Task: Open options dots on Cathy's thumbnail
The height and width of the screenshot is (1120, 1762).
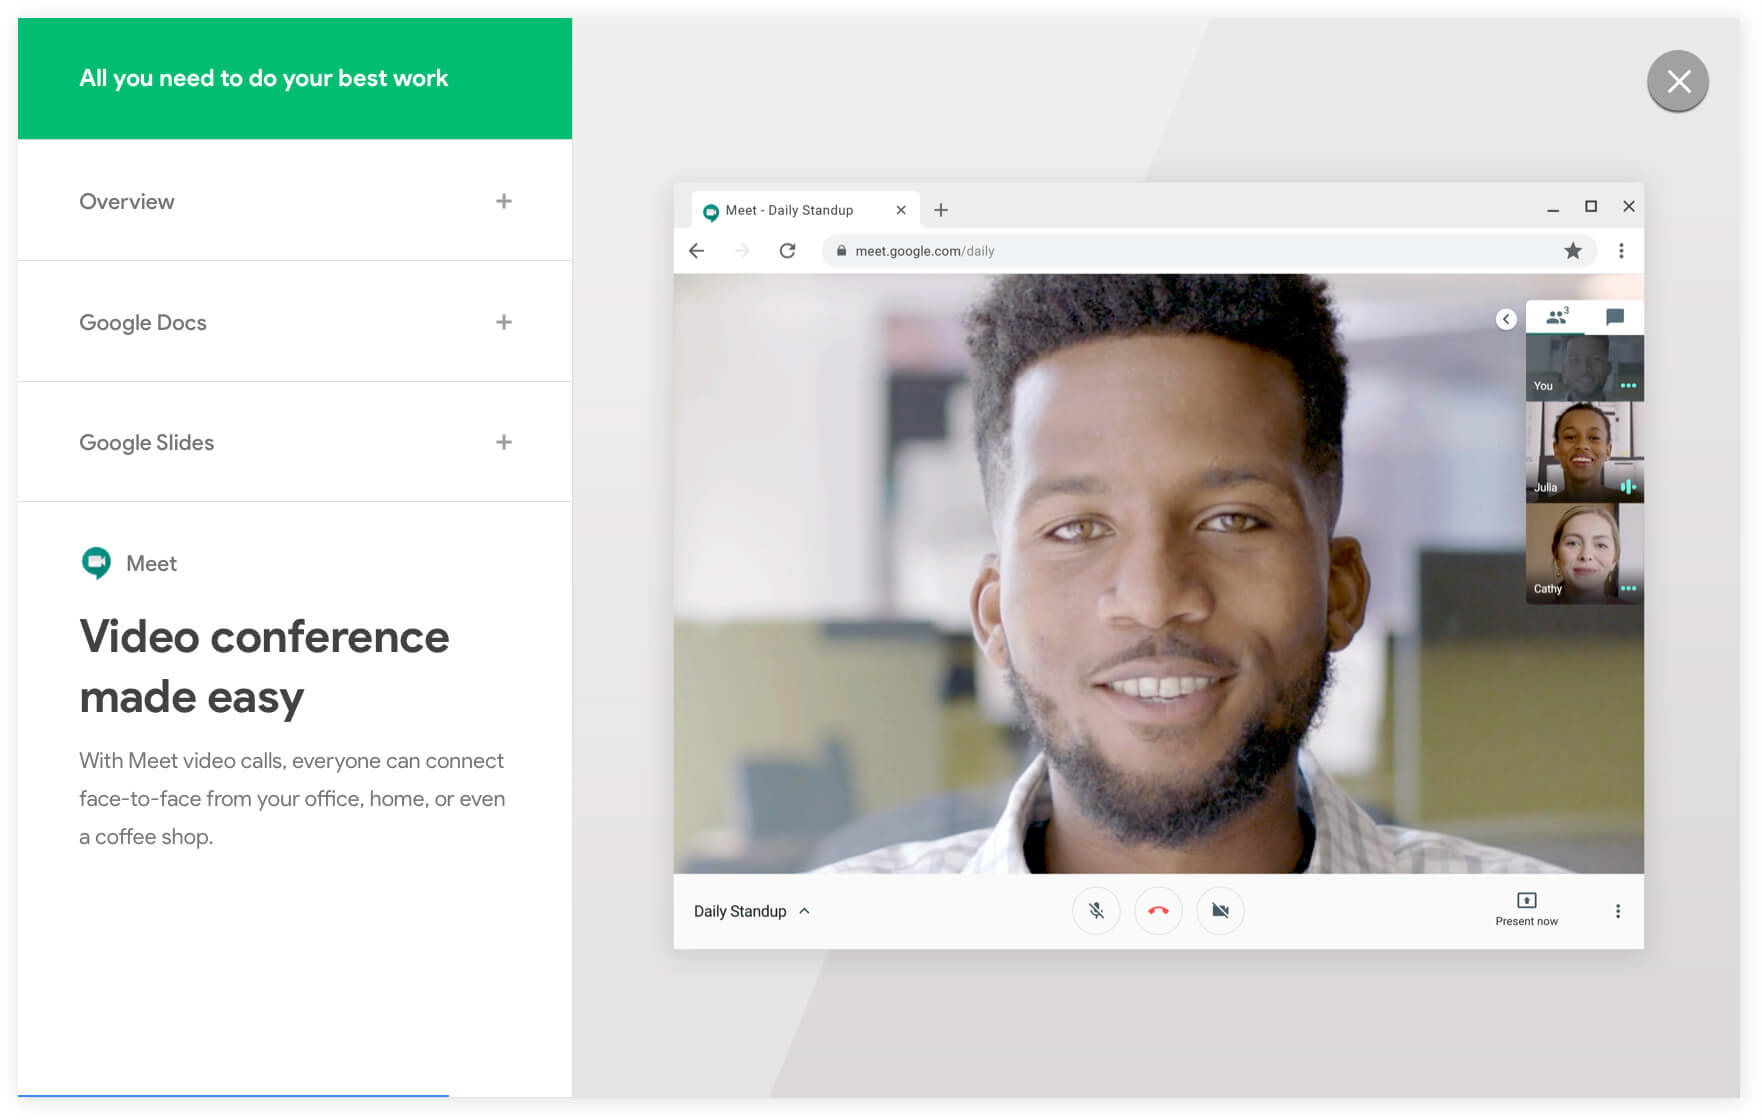Action: coord(1628,588)
